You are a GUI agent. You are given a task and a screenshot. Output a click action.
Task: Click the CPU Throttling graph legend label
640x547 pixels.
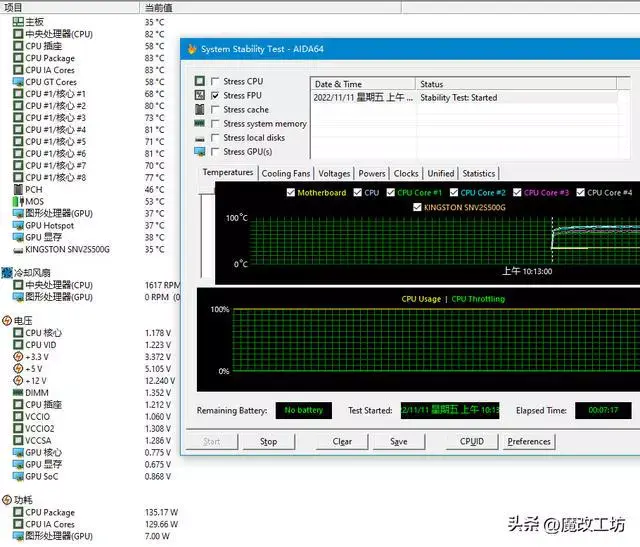[x=478, y=299]
